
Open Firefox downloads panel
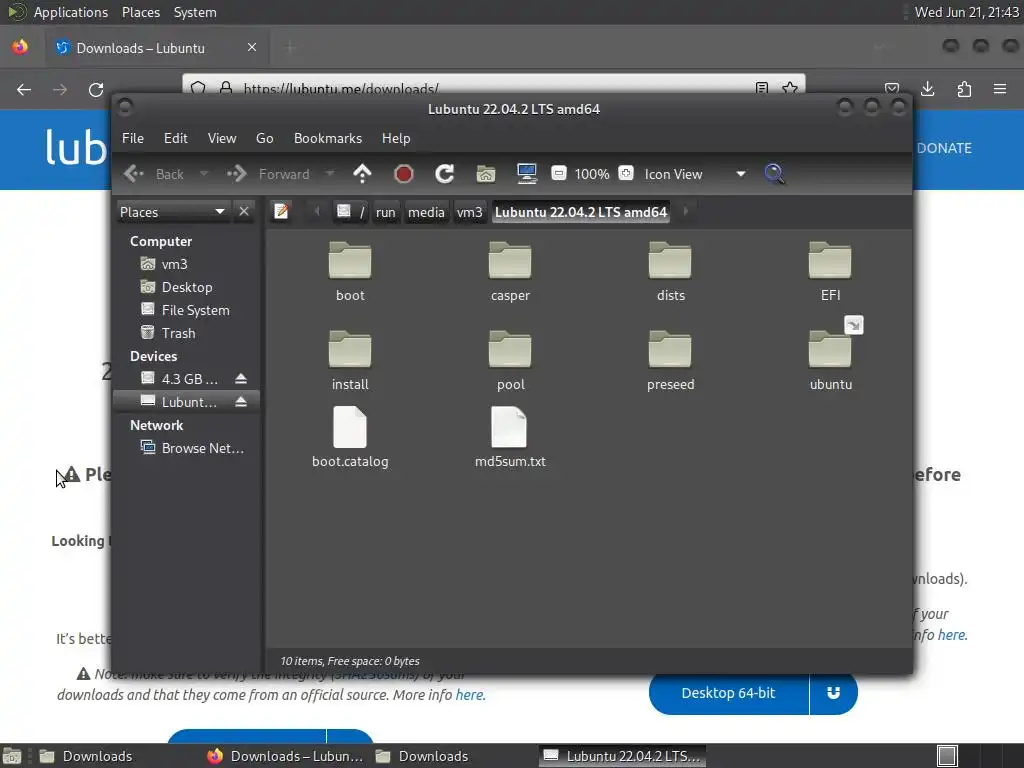(927, 89)
